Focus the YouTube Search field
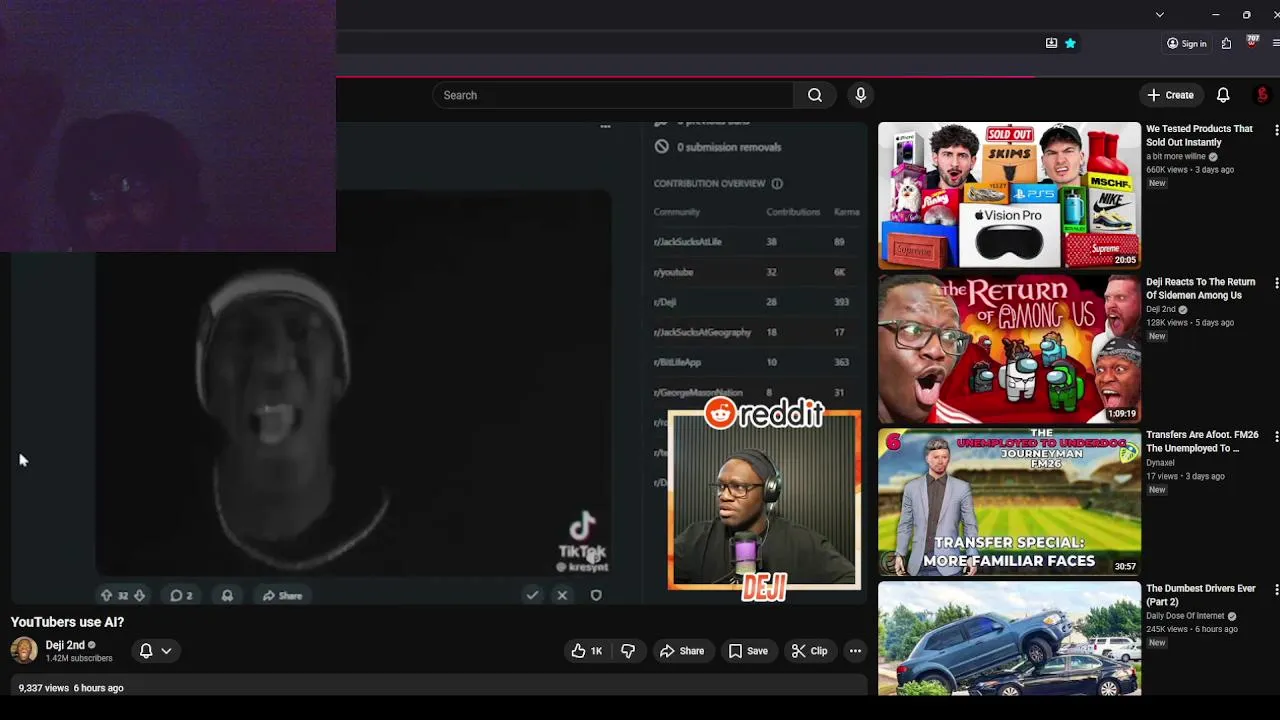1280x720 pixels. [x=613, y=95]
